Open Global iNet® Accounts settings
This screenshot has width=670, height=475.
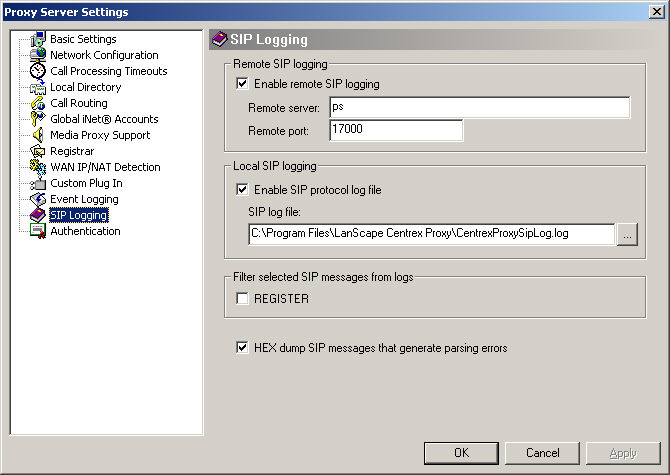[104, 119]
